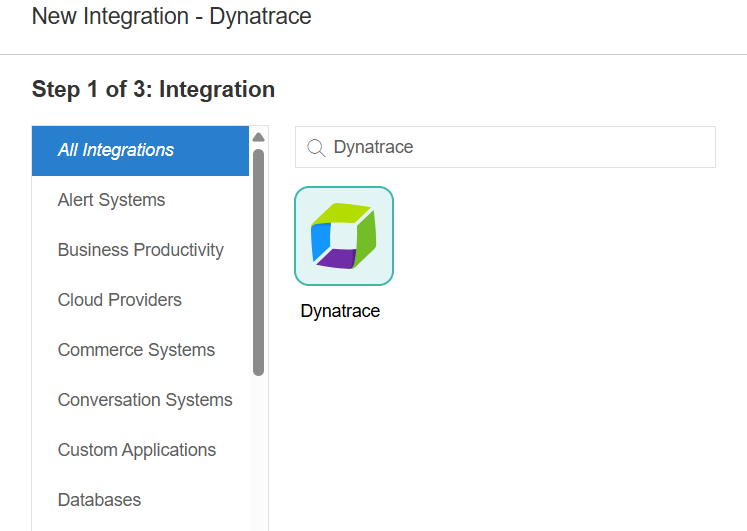Click the Step 1 of 3 heading

pos(153,89)
